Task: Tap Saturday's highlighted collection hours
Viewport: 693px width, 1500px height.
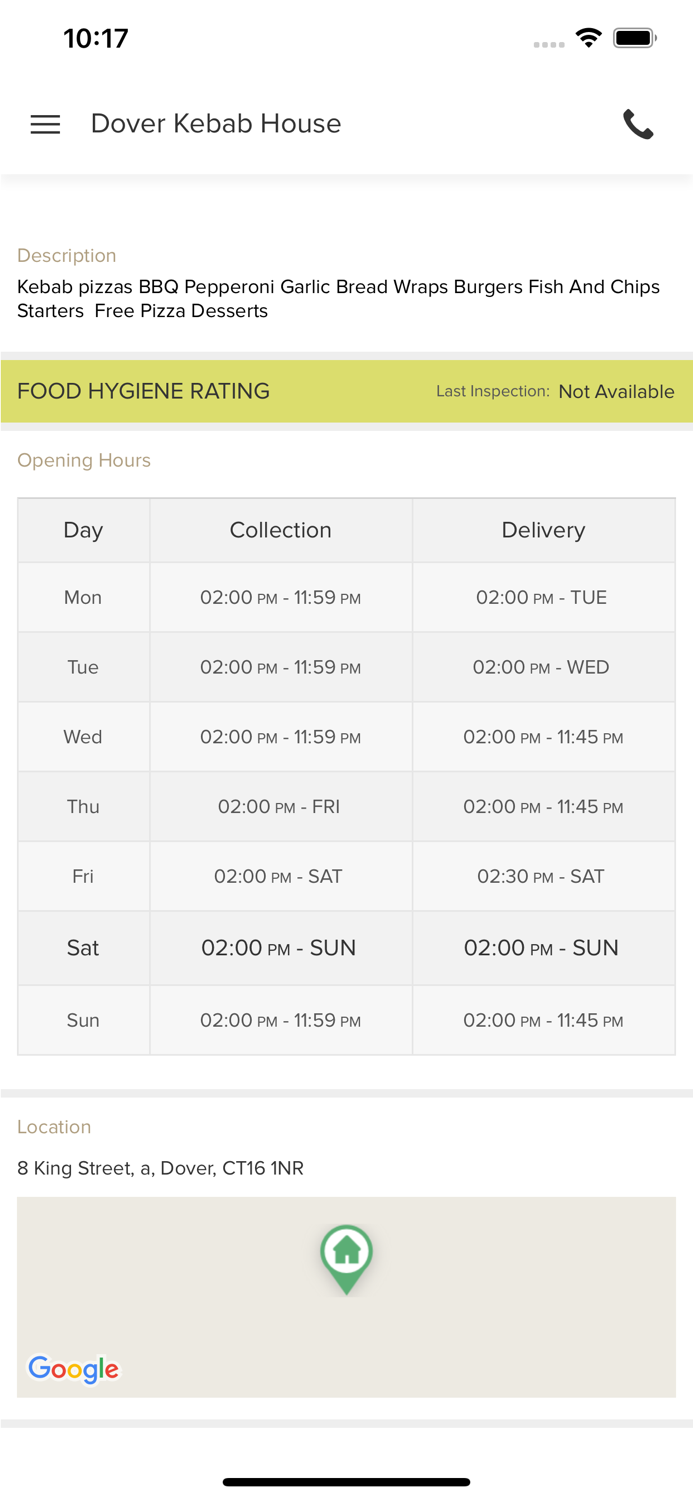Action: pyautogui.click(x=279, y=948)
